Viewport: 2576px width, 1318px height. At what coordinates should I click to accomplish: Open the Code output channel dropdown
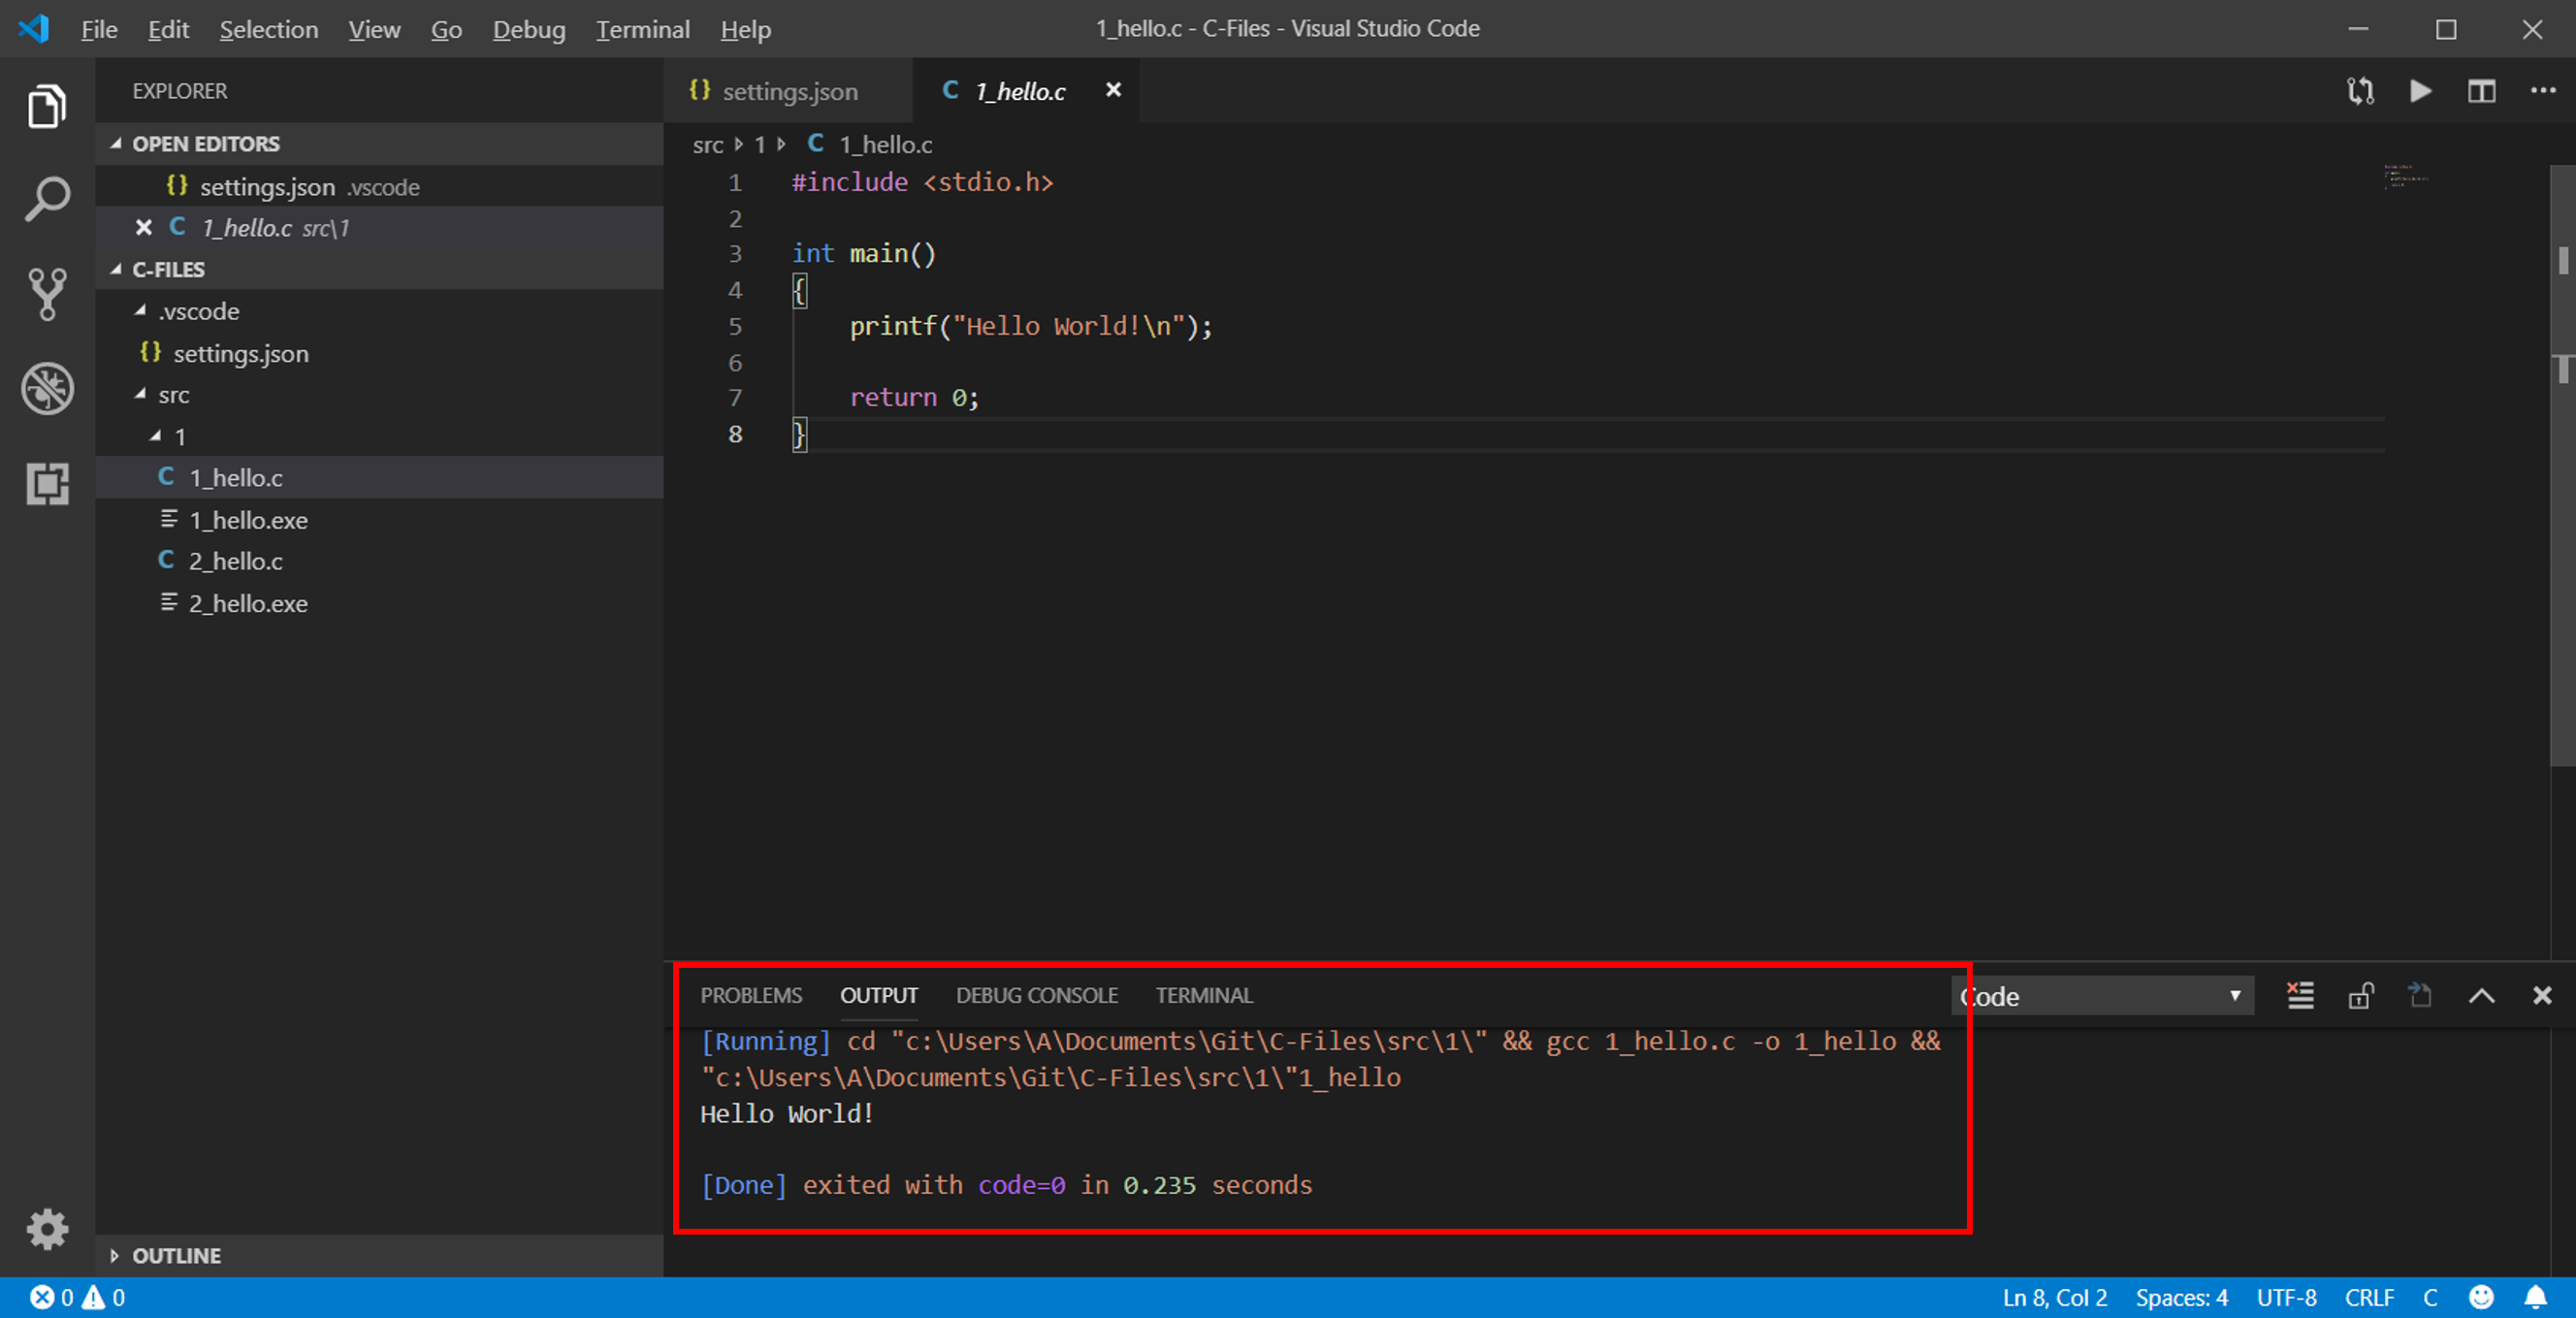coord(2100,996)
